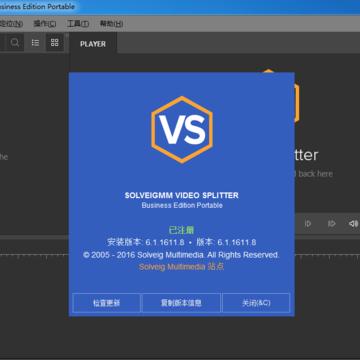Screen dimensions: 360x360
Task: Click the VS hexagon logo in dialog
Action: 182,130
